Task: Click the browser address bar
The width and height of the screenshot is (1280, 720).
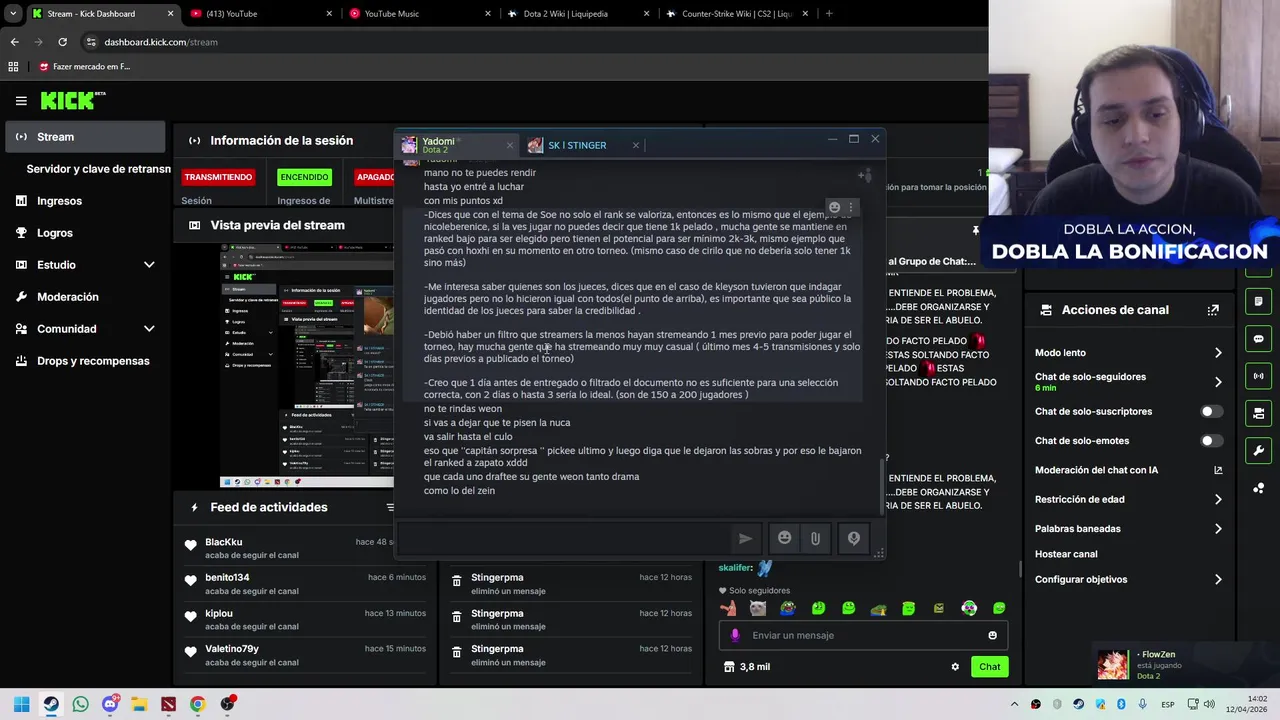Action: (x=530, y=42)
